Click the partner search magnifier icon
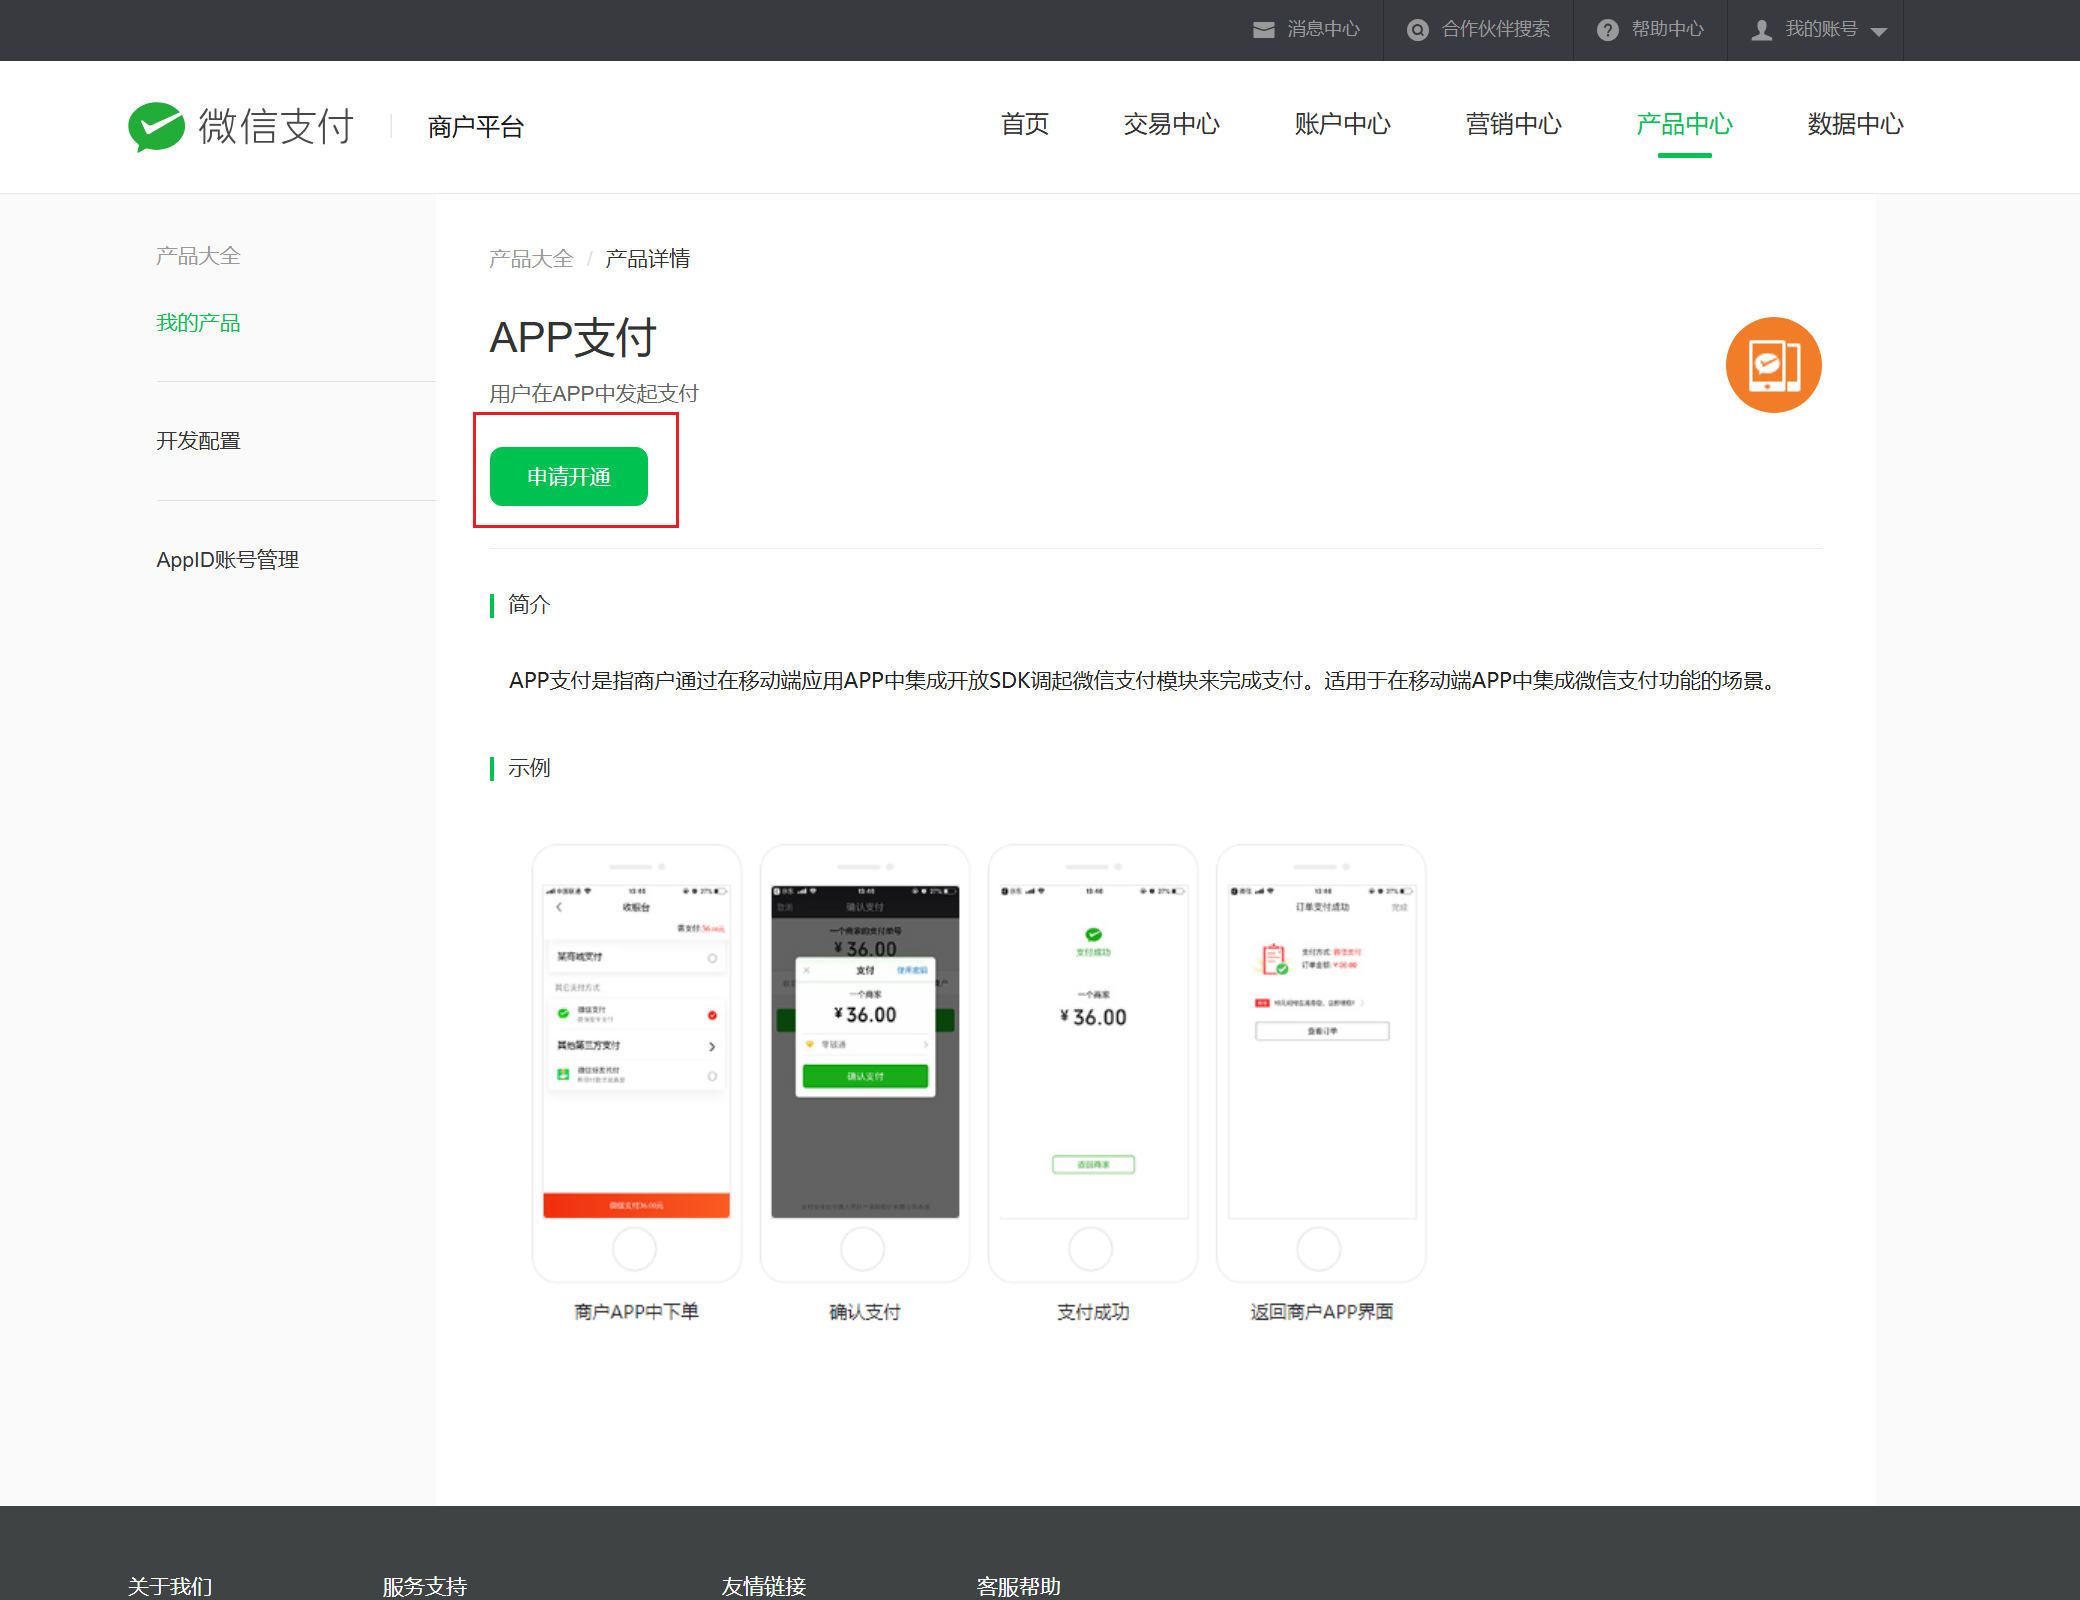This screenshot has height=1600, width=2080. (x=1417, y=30)
